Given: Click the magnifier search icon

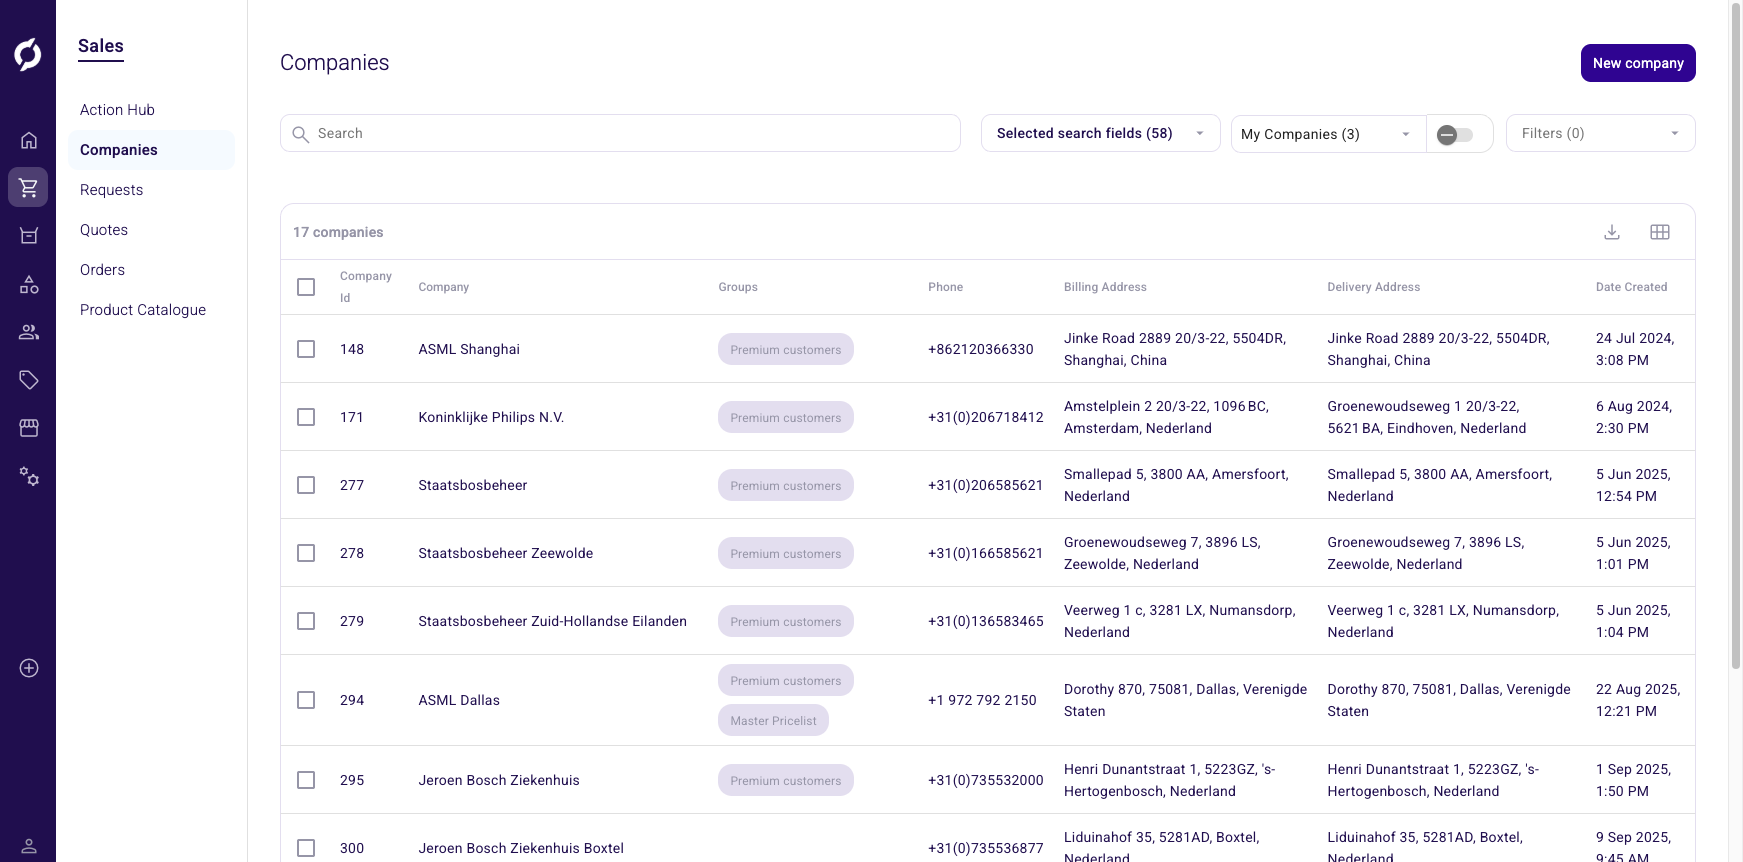Looking at the screenshot, I should tap(300, 134).
